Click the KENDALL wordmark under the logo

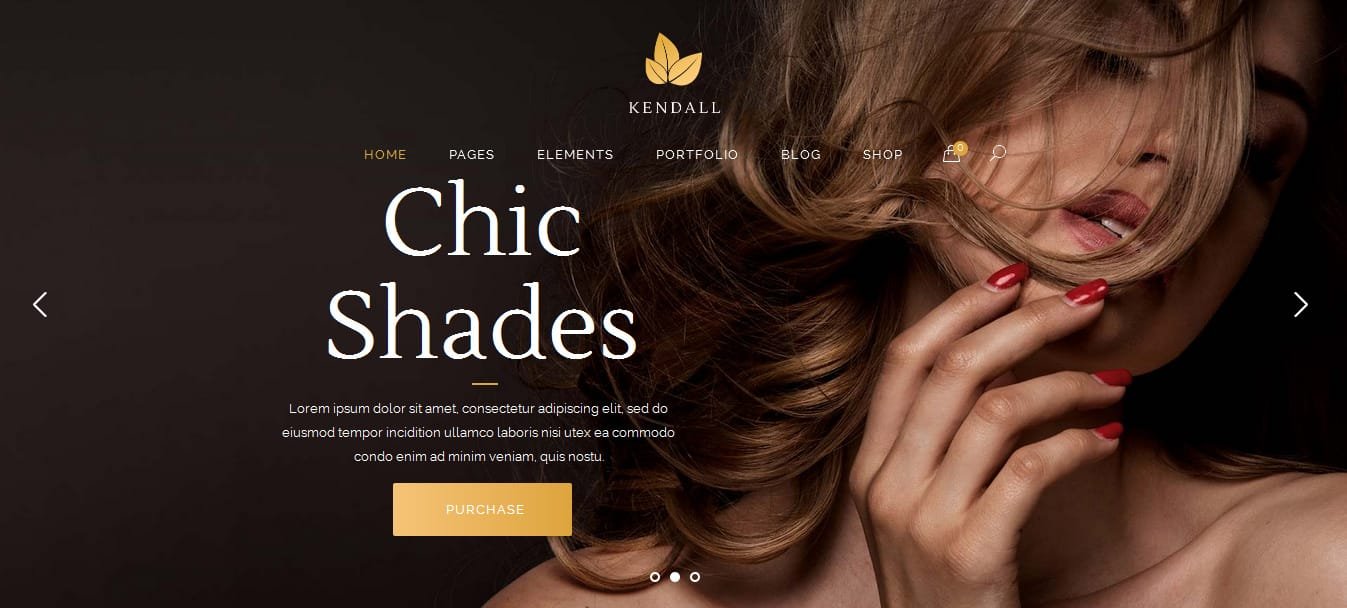click(x=674, y=108)
